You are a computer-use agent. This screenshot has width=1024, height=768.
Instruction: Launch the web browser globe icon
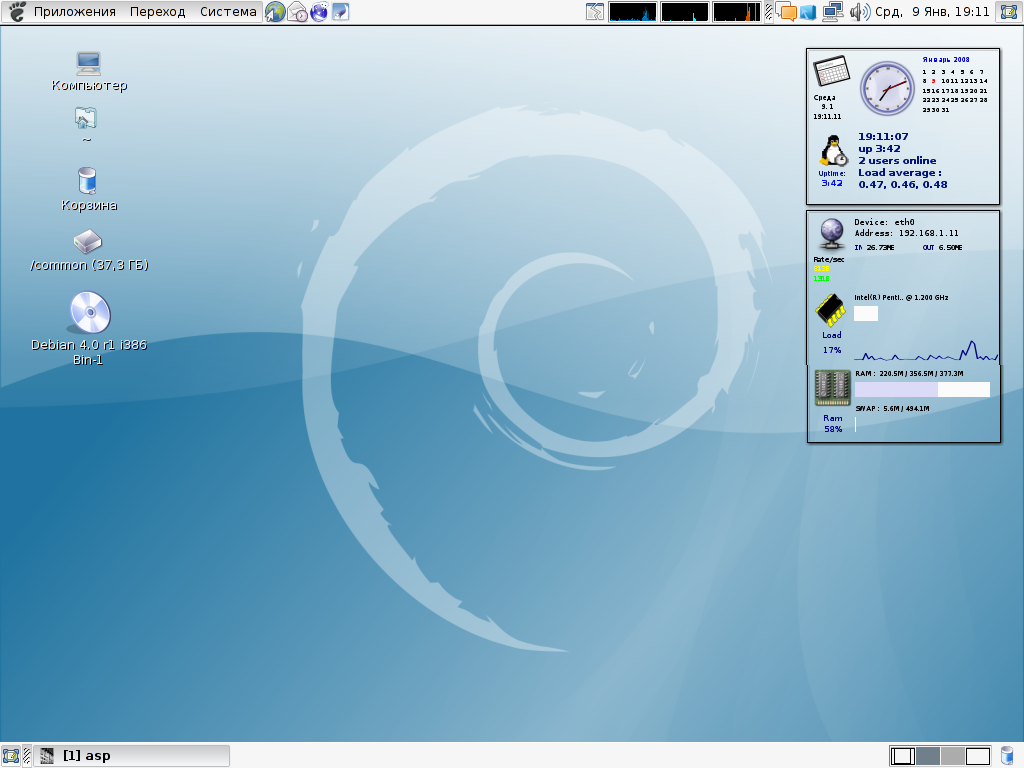click(x=275, y=12)
